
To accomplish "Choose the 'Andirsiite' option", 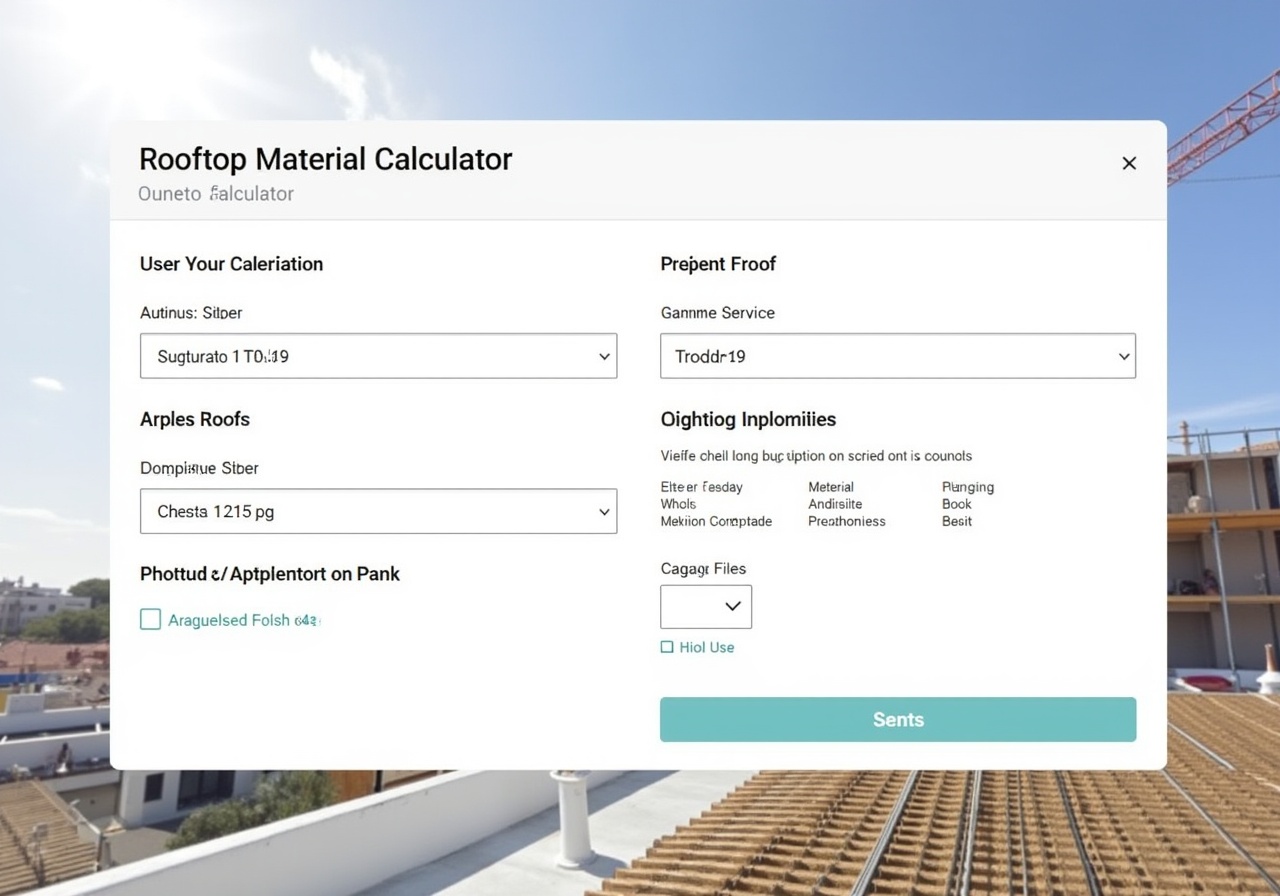I will click(x=835, y=504).
